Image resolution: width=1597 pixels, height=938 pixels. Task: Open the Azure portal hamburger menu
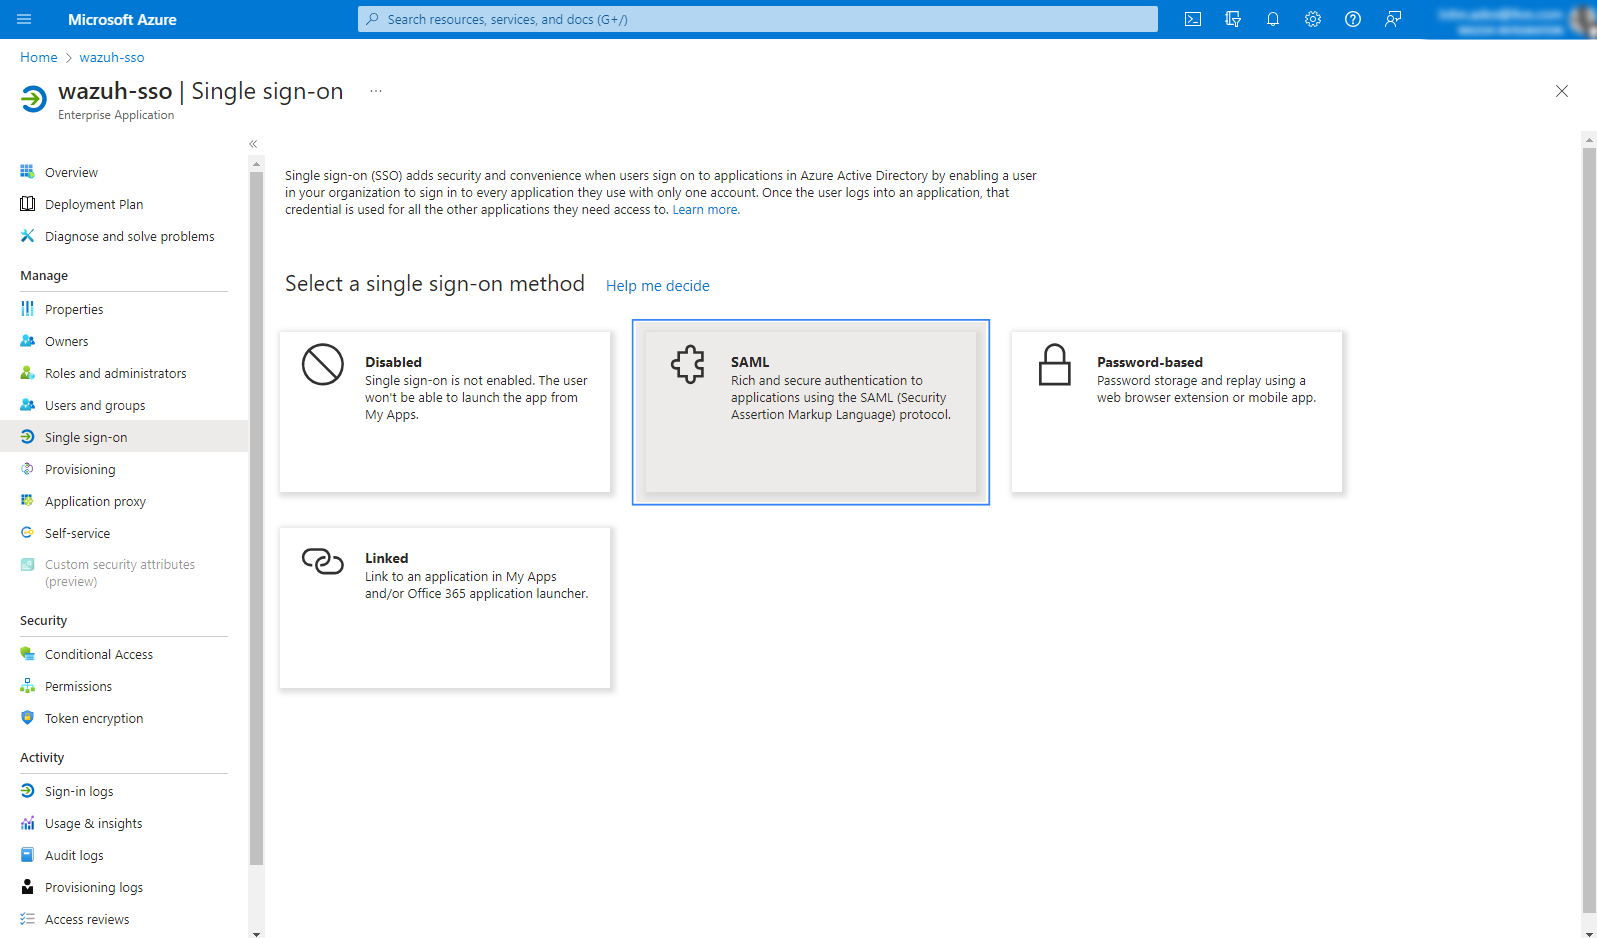pos(24,19)
